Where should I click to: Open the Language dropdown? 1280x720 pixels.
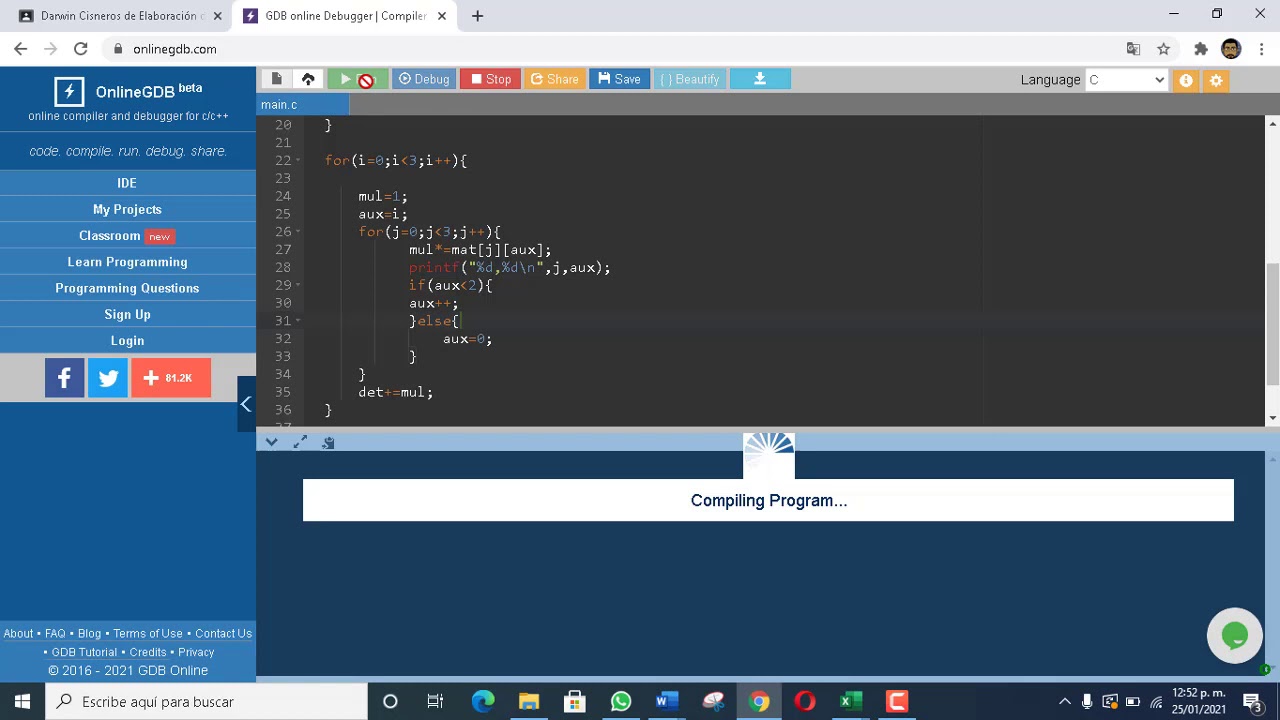(x=1126, y=80)
